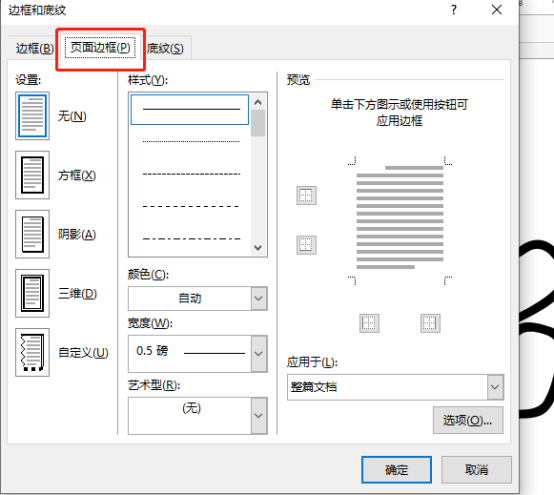Click the 无(N) setting label
Screen dimensions: 554x495
coord(72,116)
